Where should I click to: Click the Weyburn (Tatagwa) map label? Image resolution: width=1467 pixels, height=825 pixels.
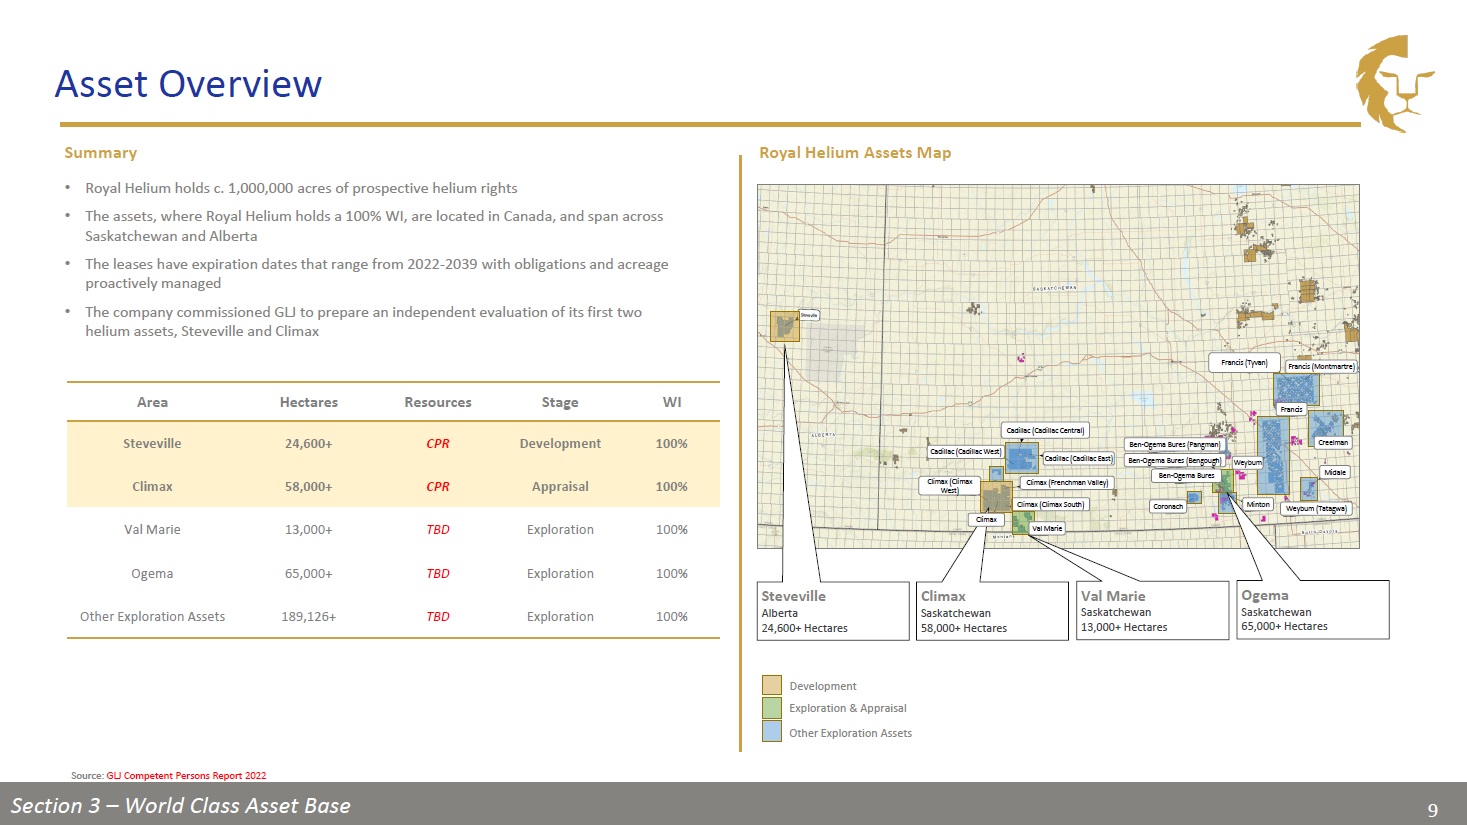[1316, 508]
